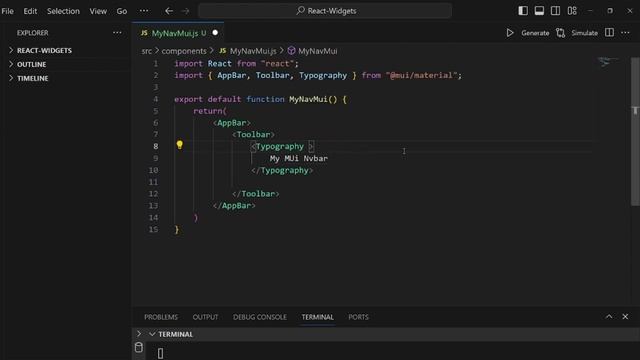Viewport: 640px width, 360px height.
Task: Maximize the panel with the up chevron
Action: tap(609, 316)
